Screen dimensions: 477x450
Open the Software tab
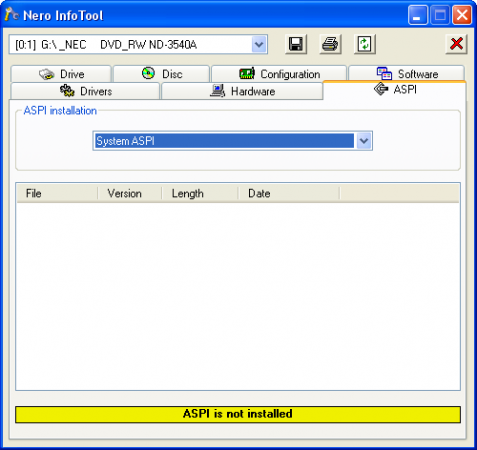pos(407,74)
